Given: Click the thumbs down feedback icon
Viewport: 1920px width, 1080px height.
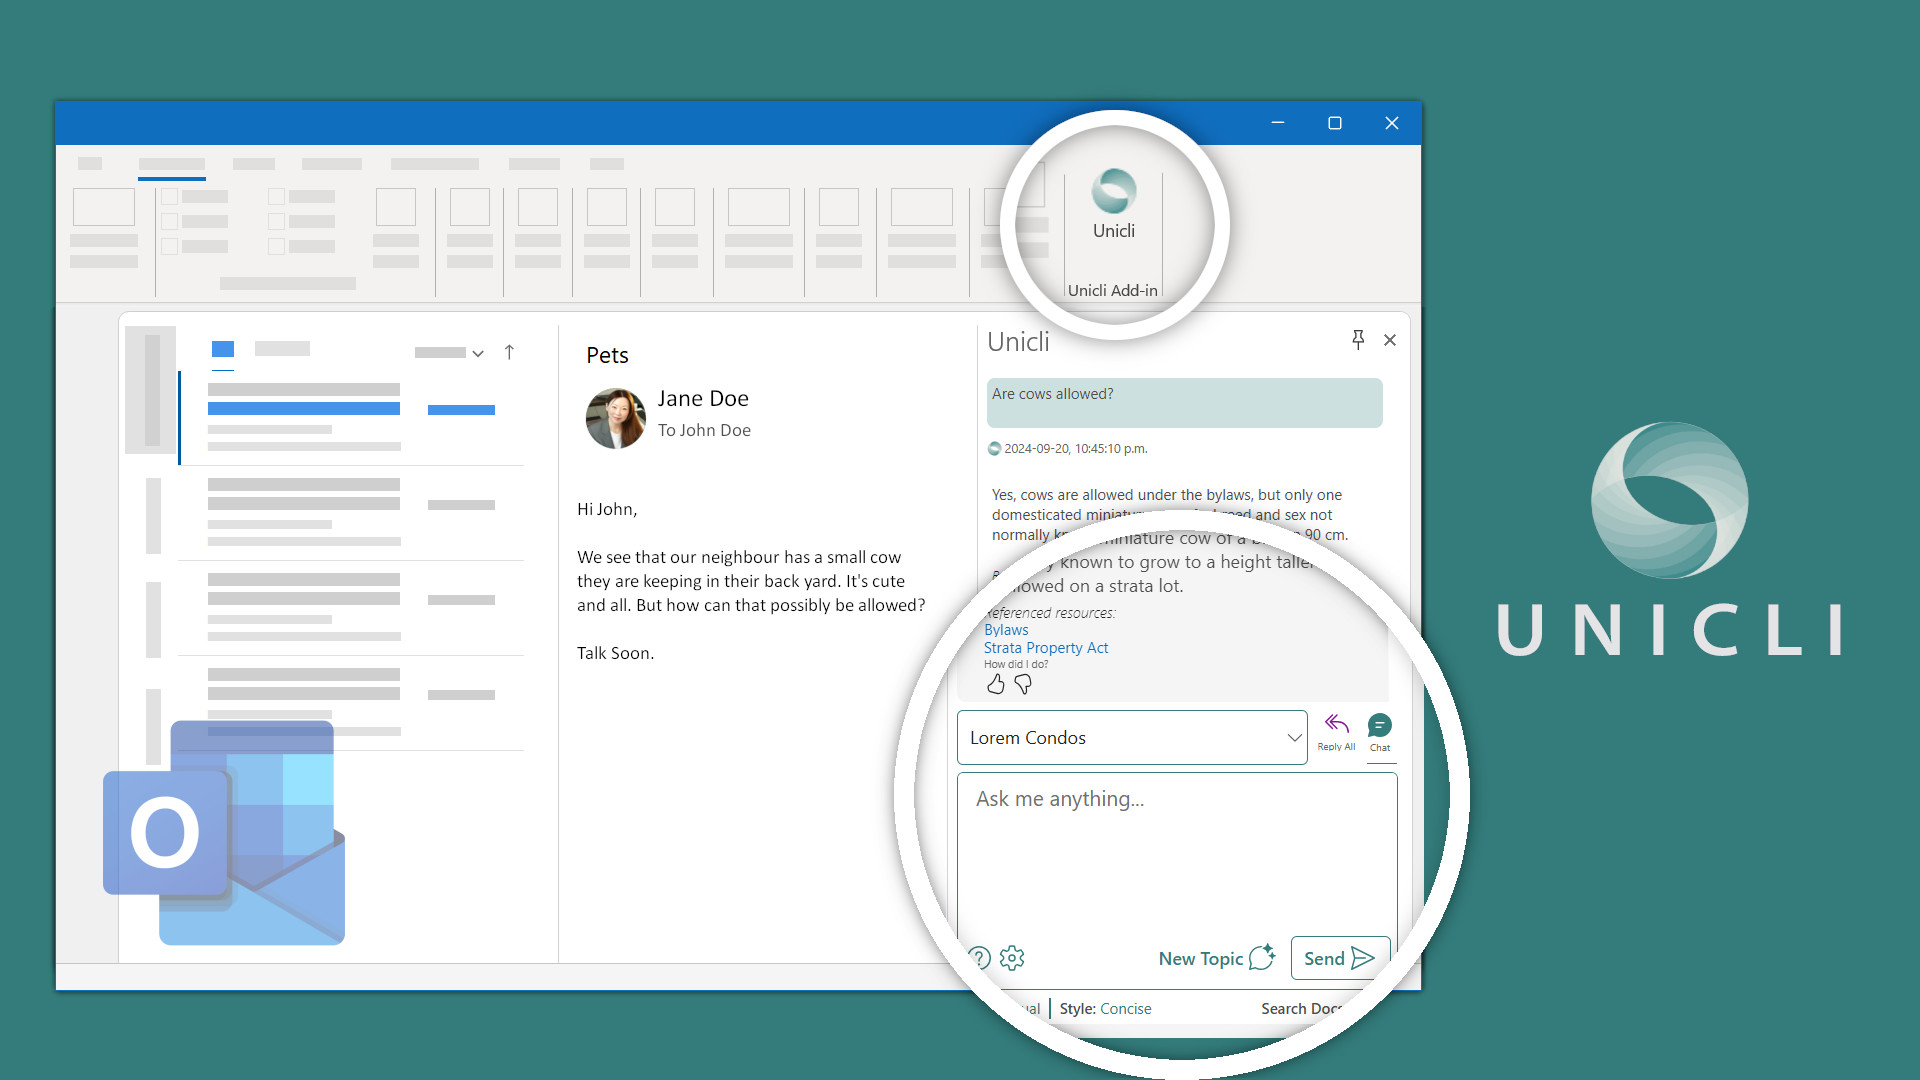Looking at the screenshot, I should (x=1023, y=684).
